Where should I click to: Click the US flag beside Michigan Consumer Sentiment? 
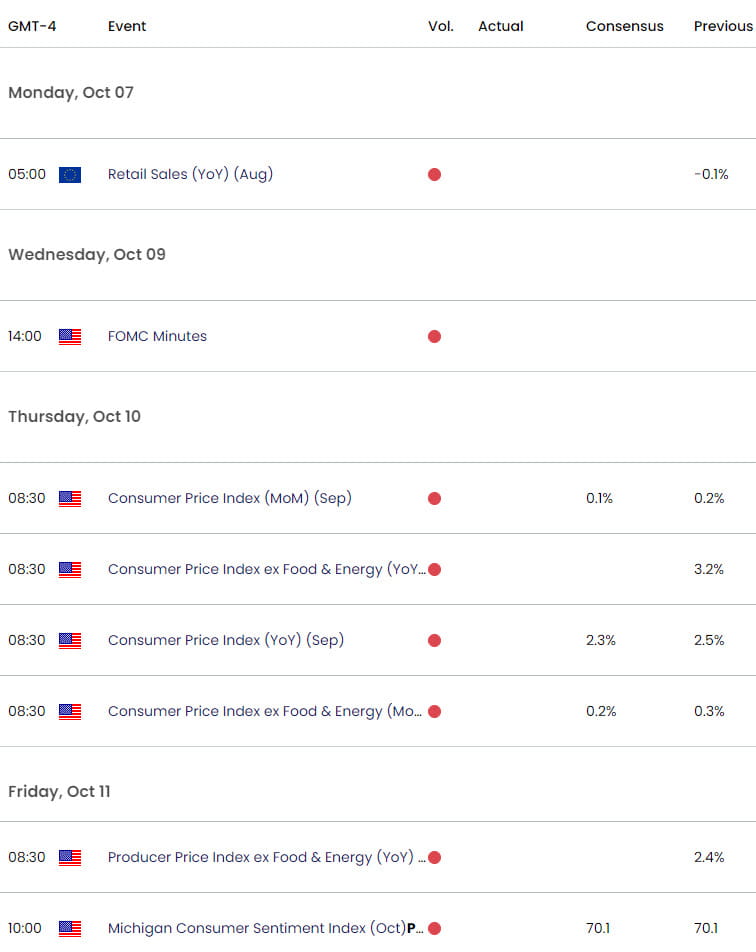69,928
